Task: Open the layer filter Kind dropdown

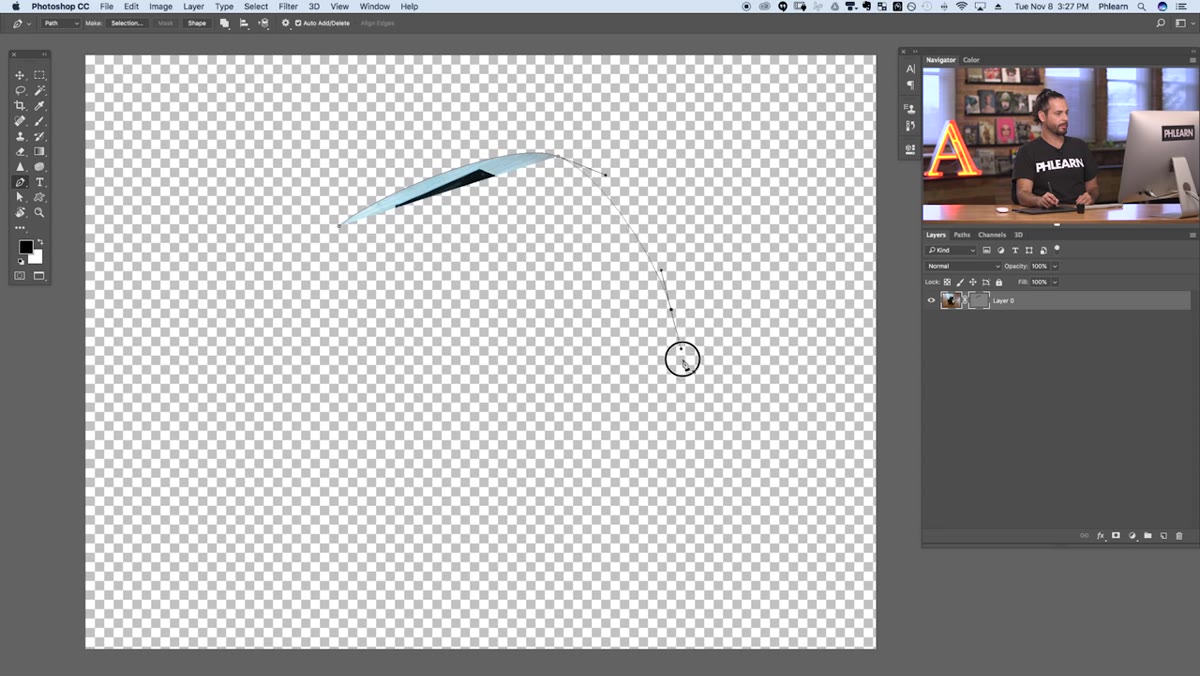Action: (951, 250)
